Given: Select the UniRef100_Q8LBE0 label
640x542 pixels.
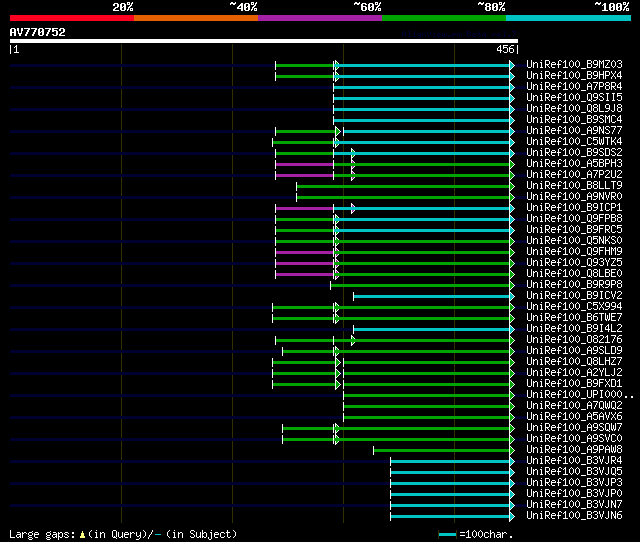Looking at the screenshot, I should 574,274.
